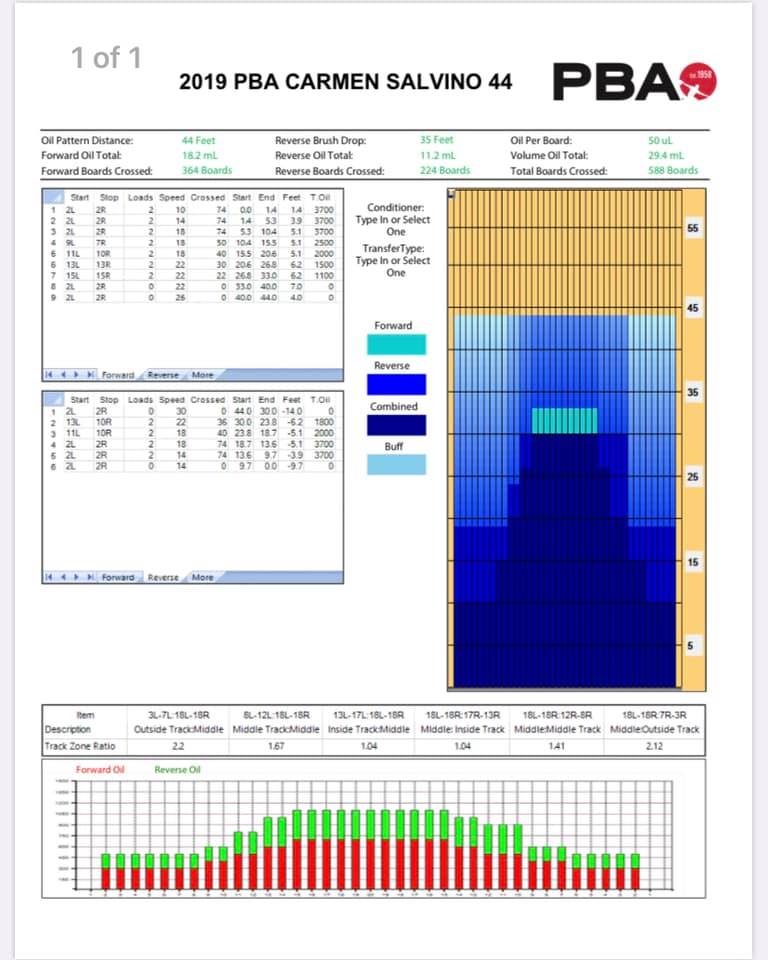Click the Speed column header in lower table

[171, 400]
